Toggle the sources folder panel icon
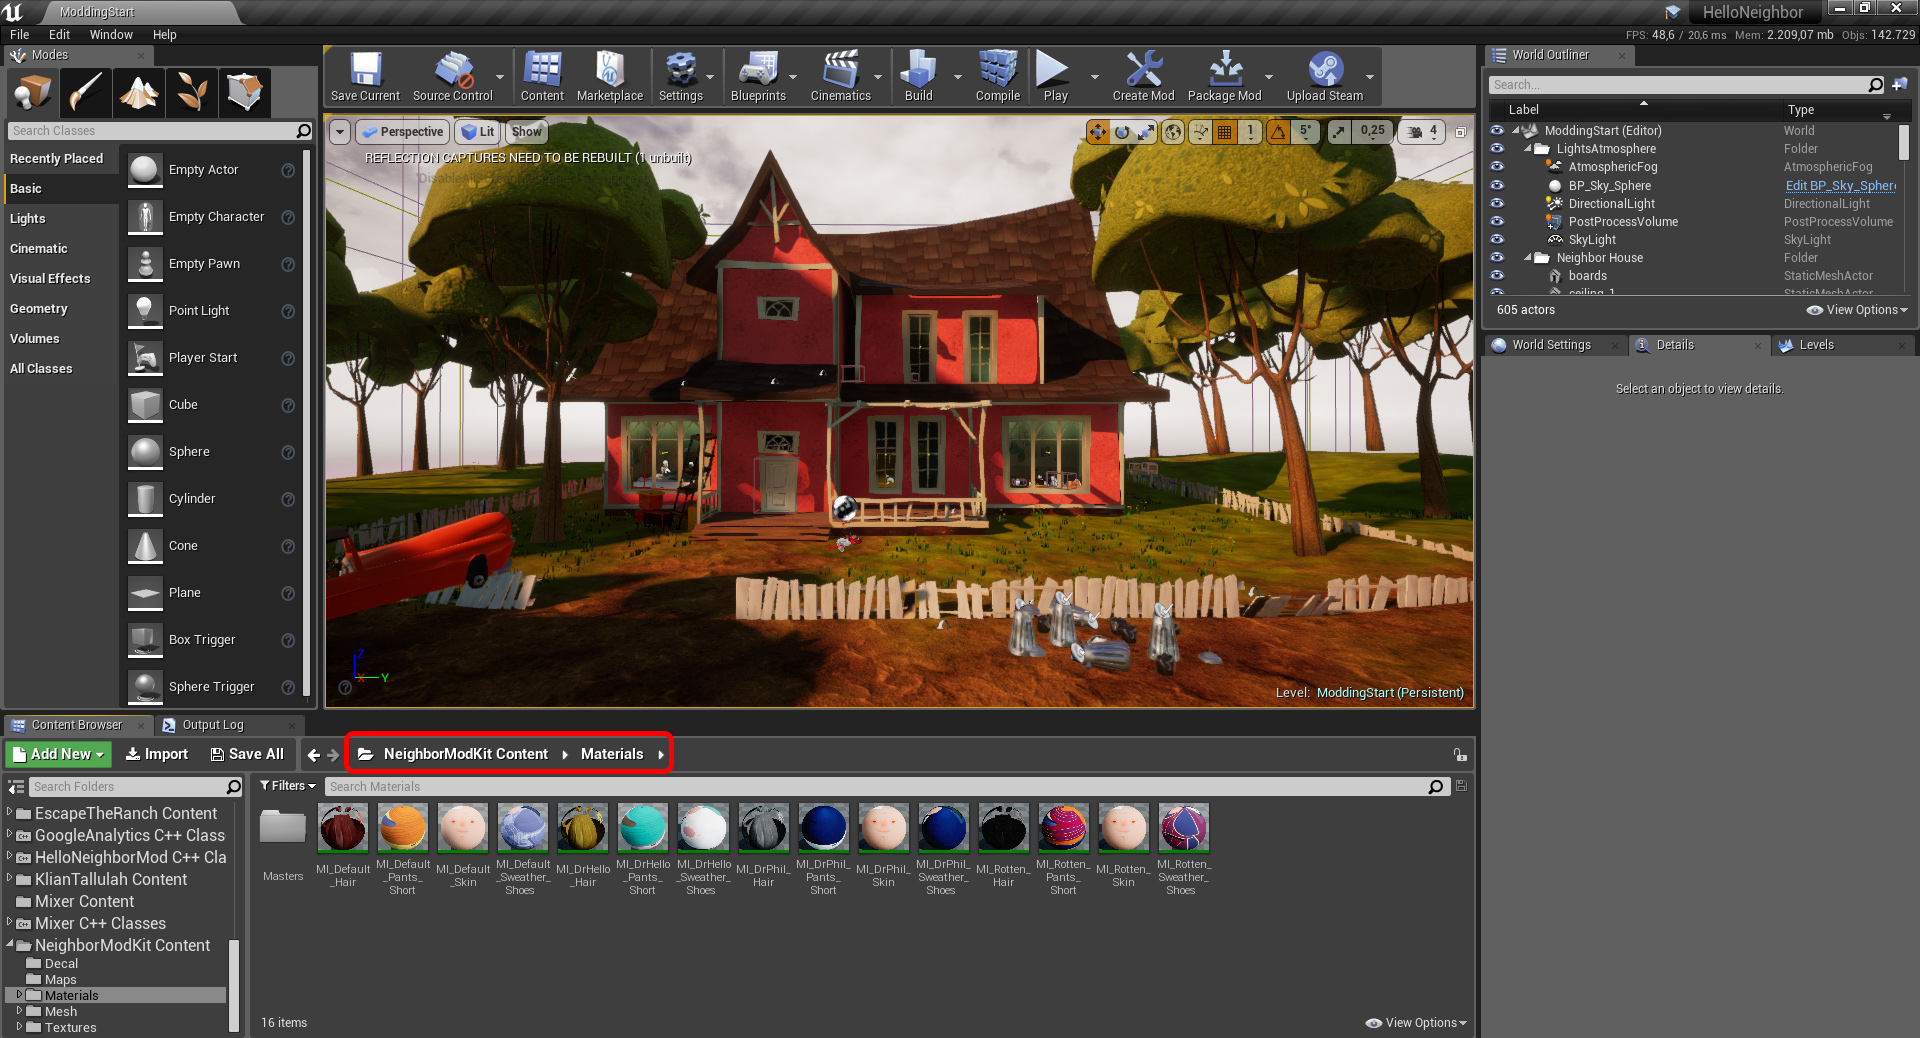Image resolution: width=1920 pixels, height=1038 pixels. pyautogui.click(x=16, y=787)
